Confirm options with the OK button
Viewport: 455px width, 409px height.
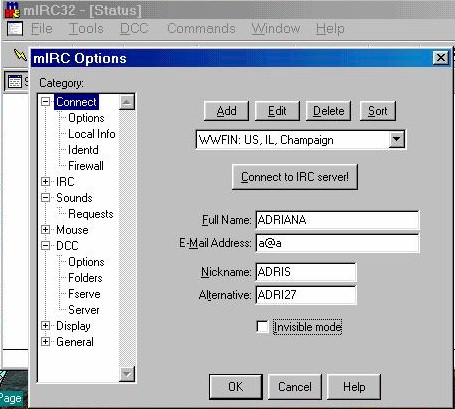[236, 387]
